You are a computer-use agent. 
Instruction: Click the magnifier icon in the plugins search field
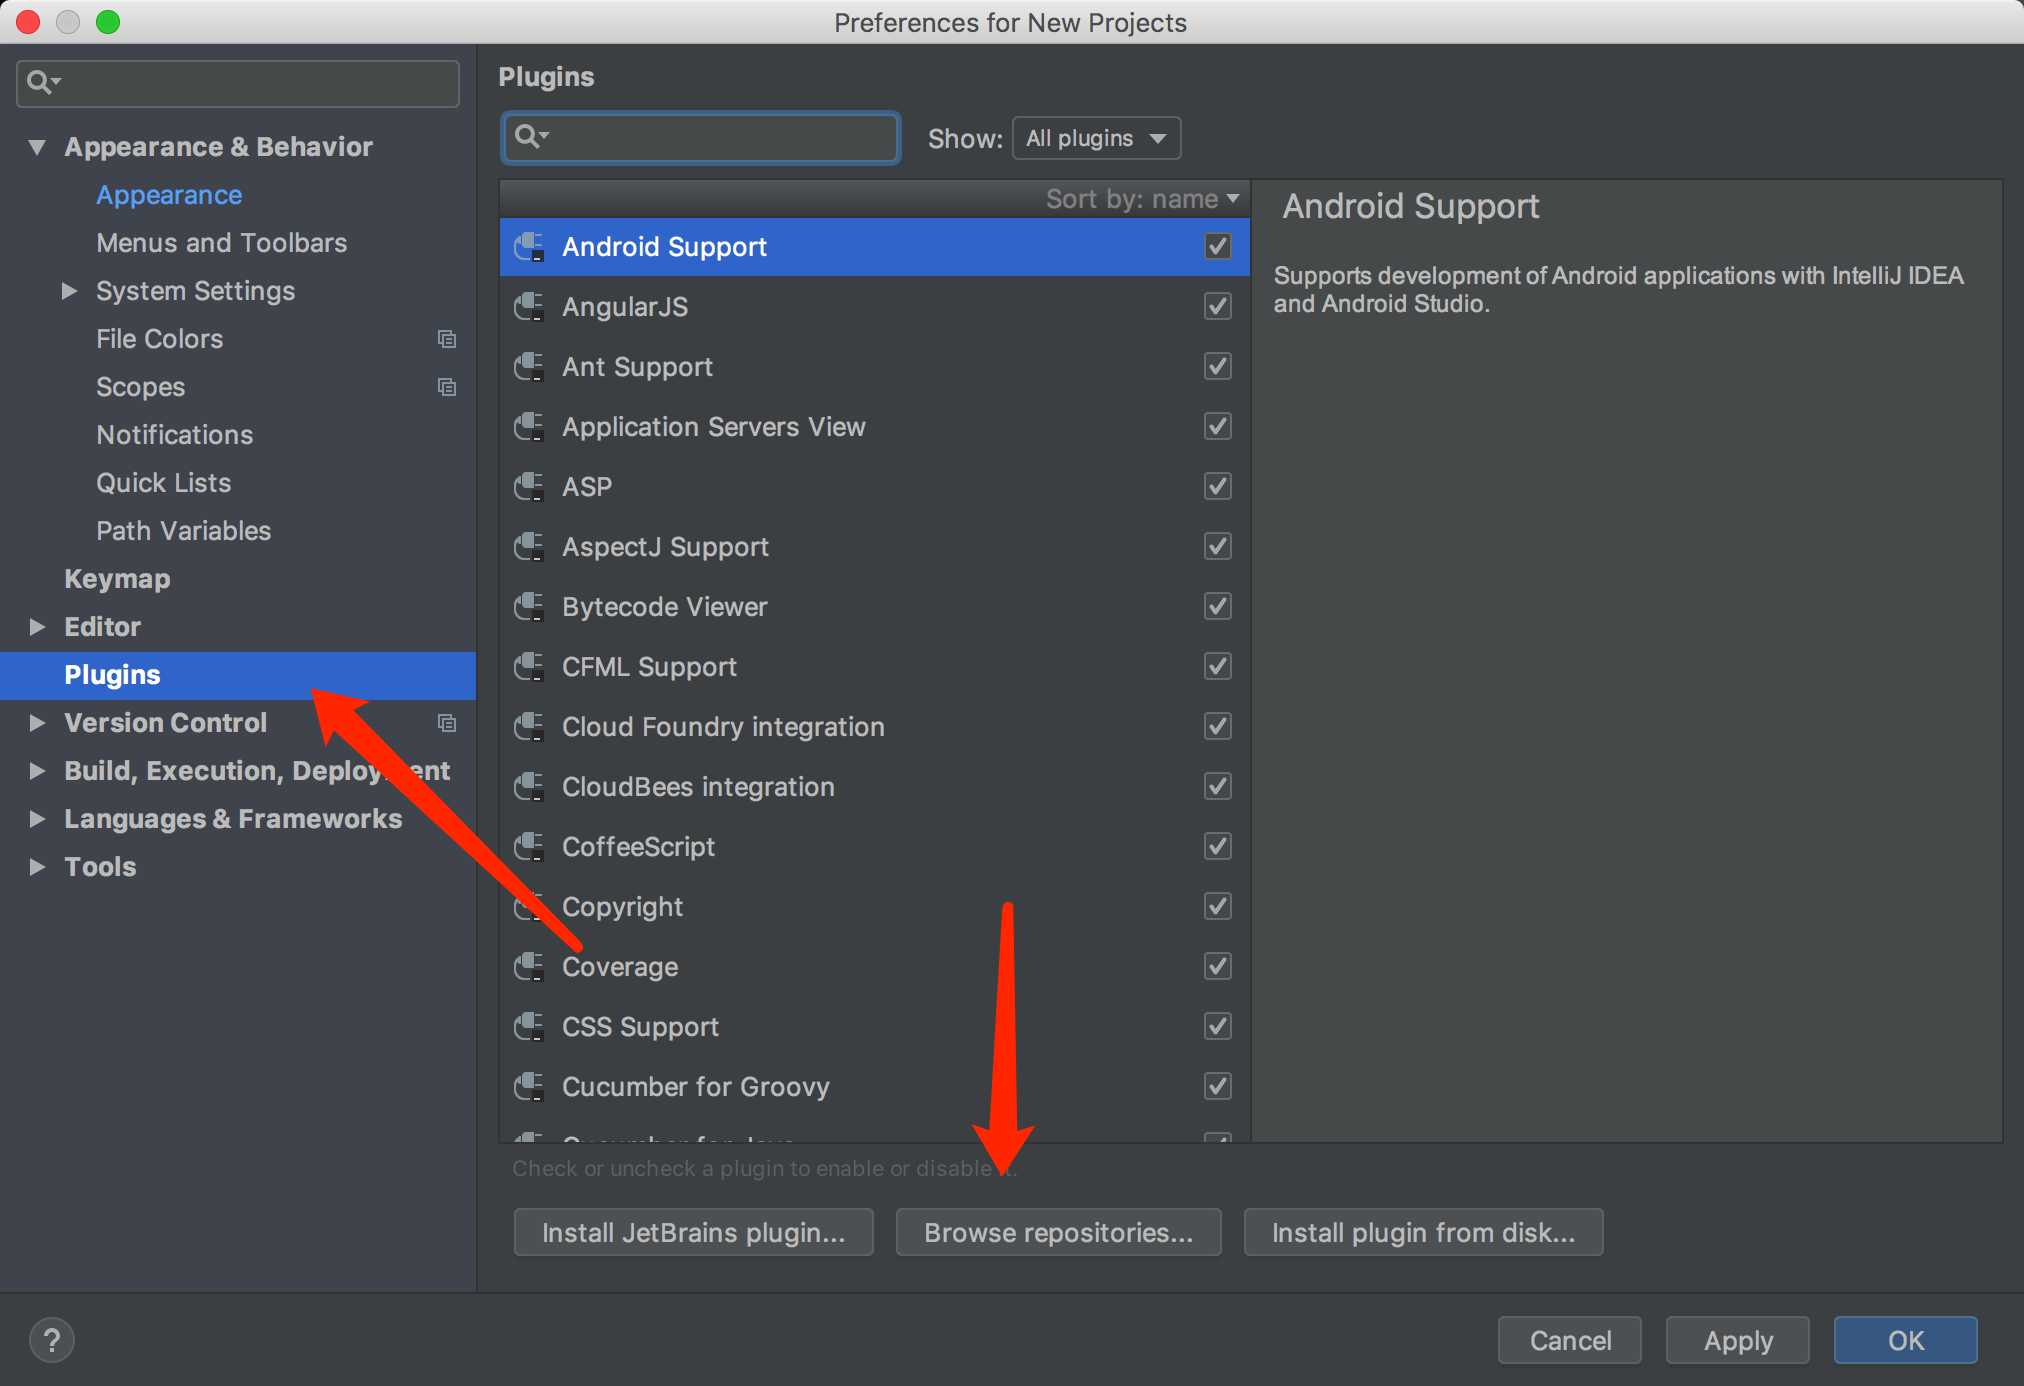[531, 136]
